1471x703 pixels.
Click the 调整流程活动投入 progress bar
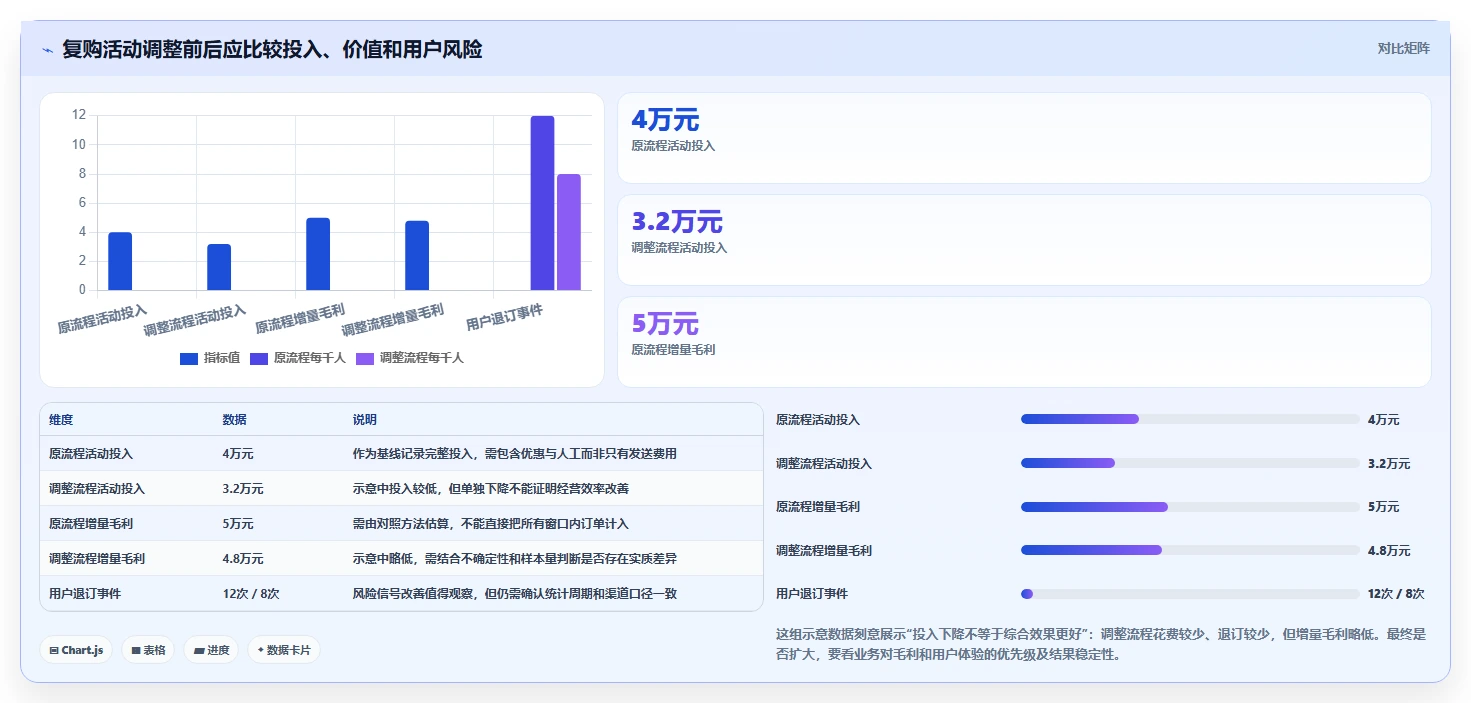coord(1190,463)
